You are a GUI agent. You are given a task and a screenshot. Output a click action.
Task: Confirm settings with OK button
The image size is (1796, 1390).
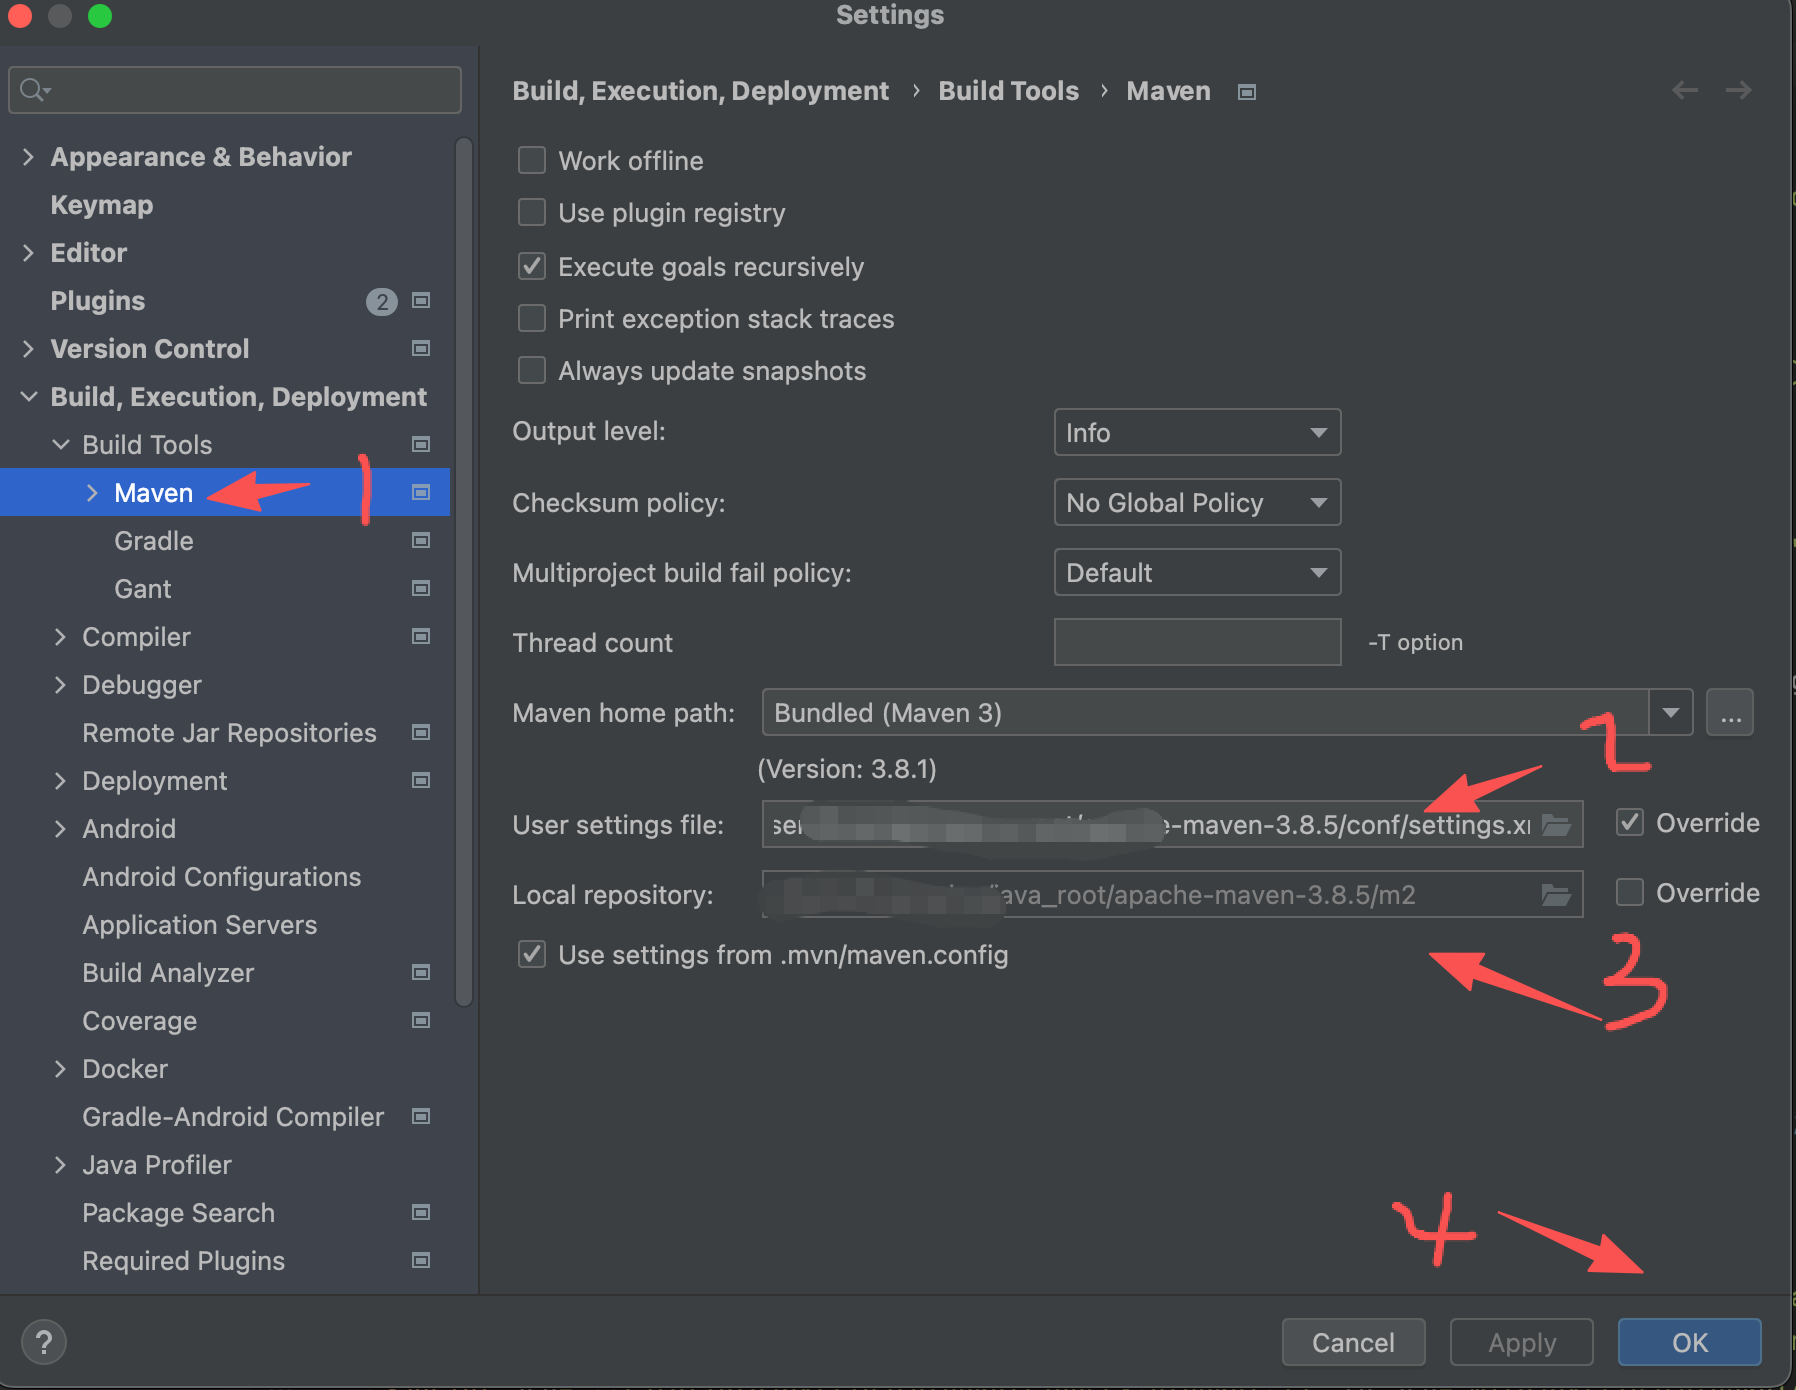click(1690, 1342)
